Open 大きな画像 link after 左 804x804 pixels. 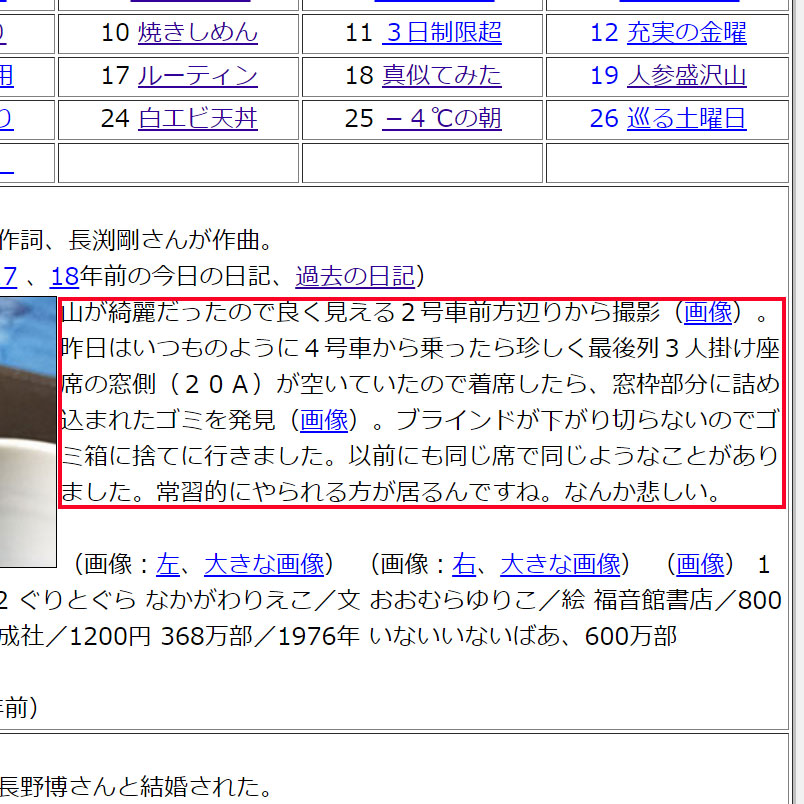[264, 565]
